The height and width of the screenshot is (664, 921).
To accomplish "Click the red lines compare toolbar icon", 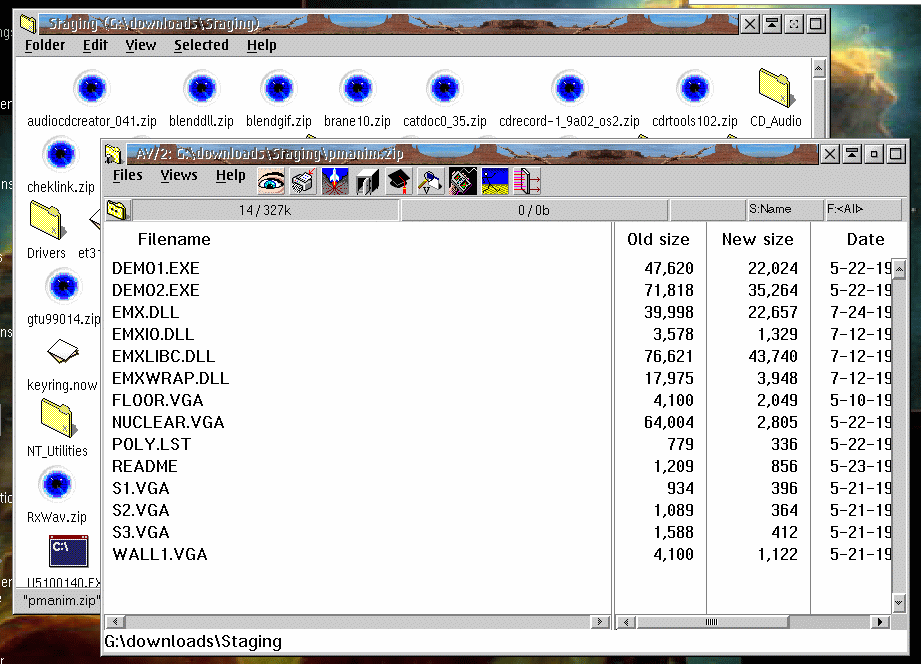I will click(x=527, y=181).
